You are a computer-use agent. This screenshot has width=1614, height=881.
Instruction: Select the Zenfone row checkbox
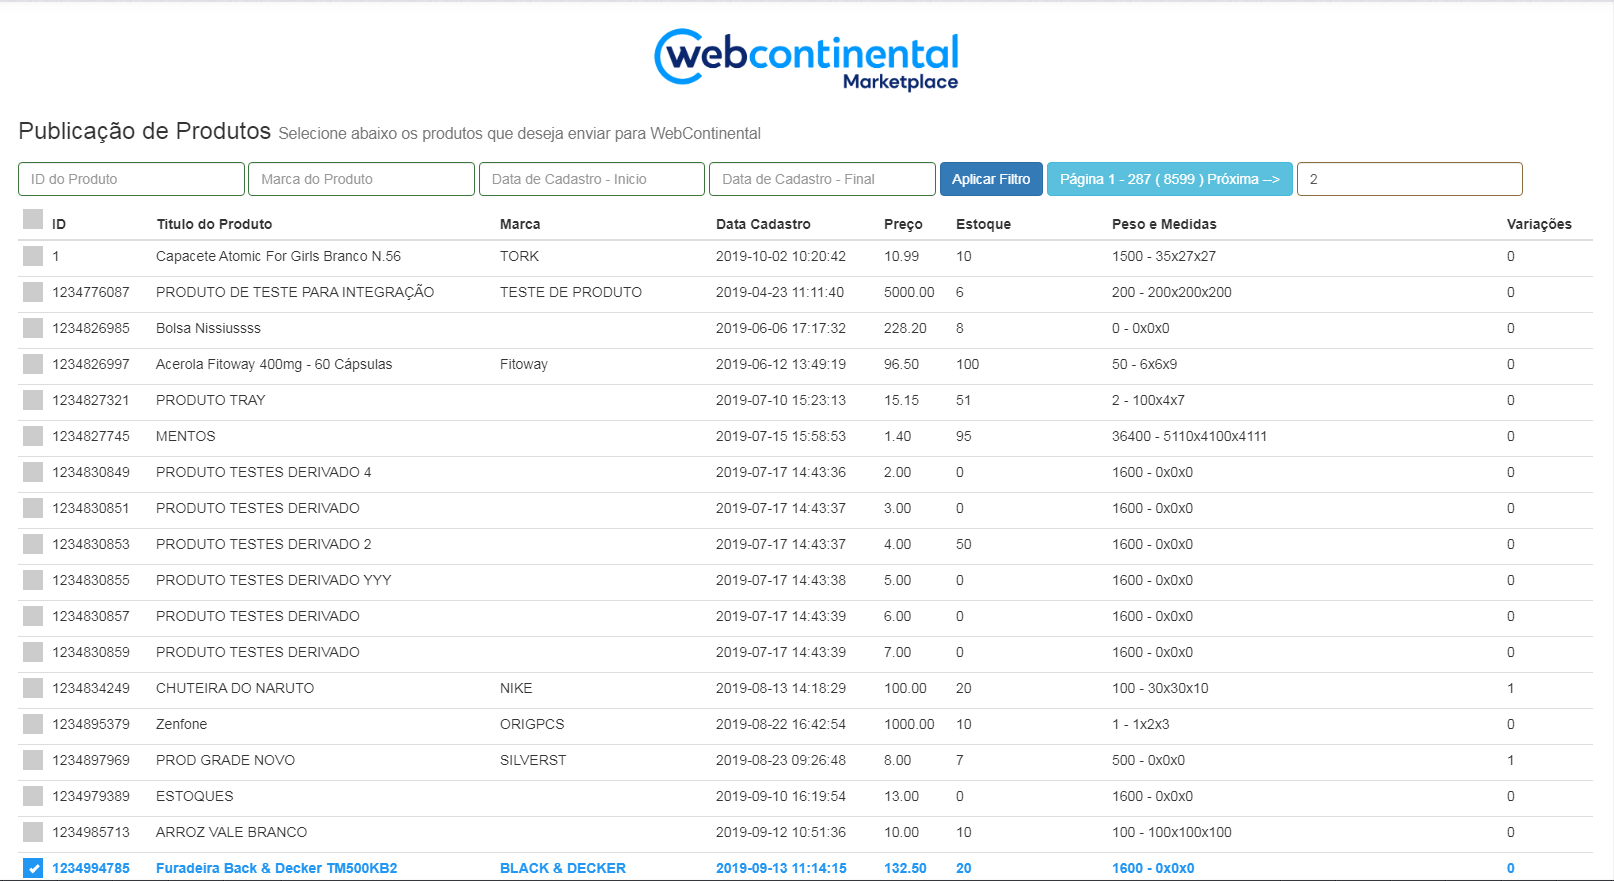click(33, 724)
